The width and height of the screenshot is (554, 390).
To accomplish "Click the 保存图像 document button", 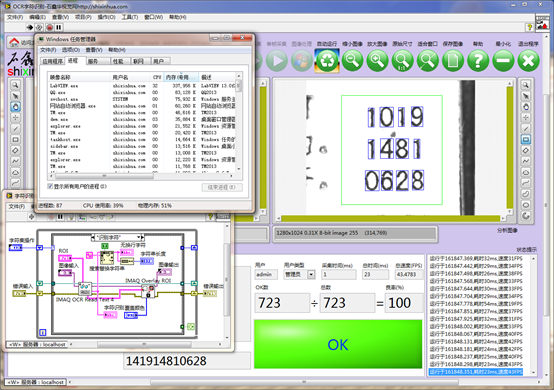I will 453,61.
